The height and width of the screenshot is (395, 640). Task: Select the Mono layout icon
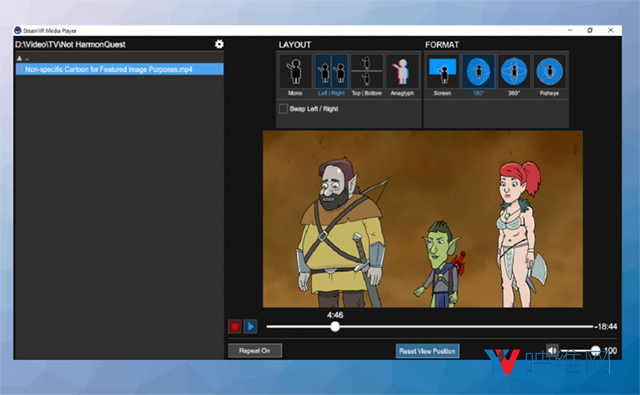tap(295, 72)
